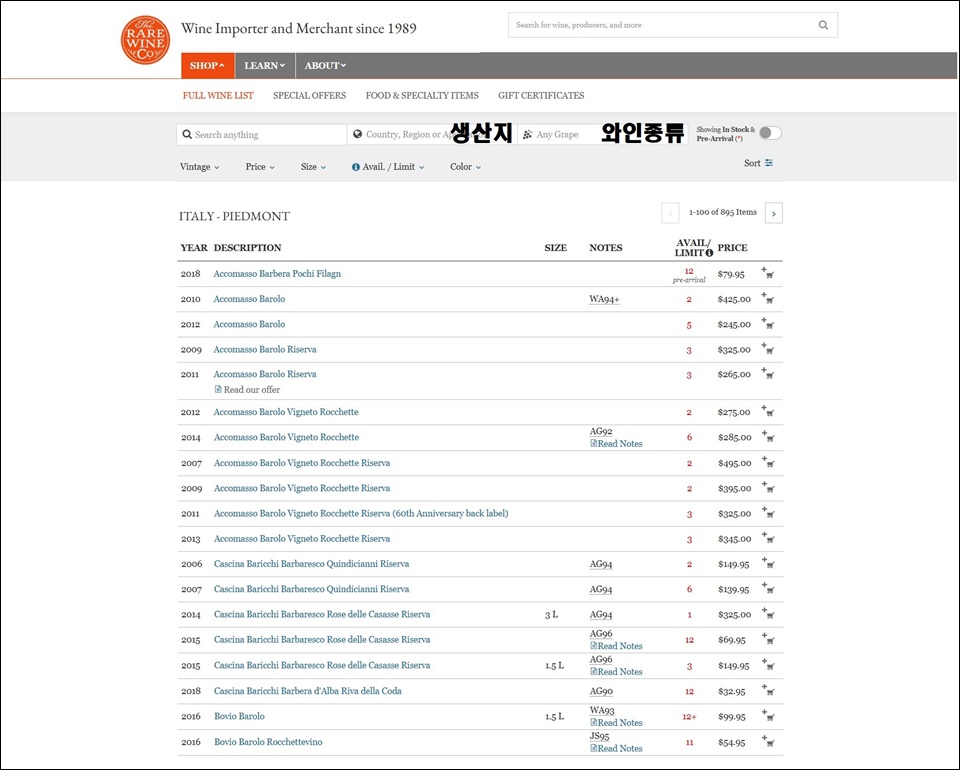The width and height of the screenshot is (960, 770).
Task: Click the main wine search field
Action: (672, 25)
